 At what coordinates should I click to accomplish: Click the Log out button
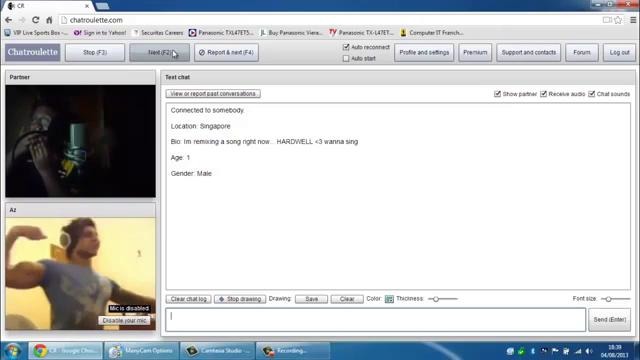620,53
